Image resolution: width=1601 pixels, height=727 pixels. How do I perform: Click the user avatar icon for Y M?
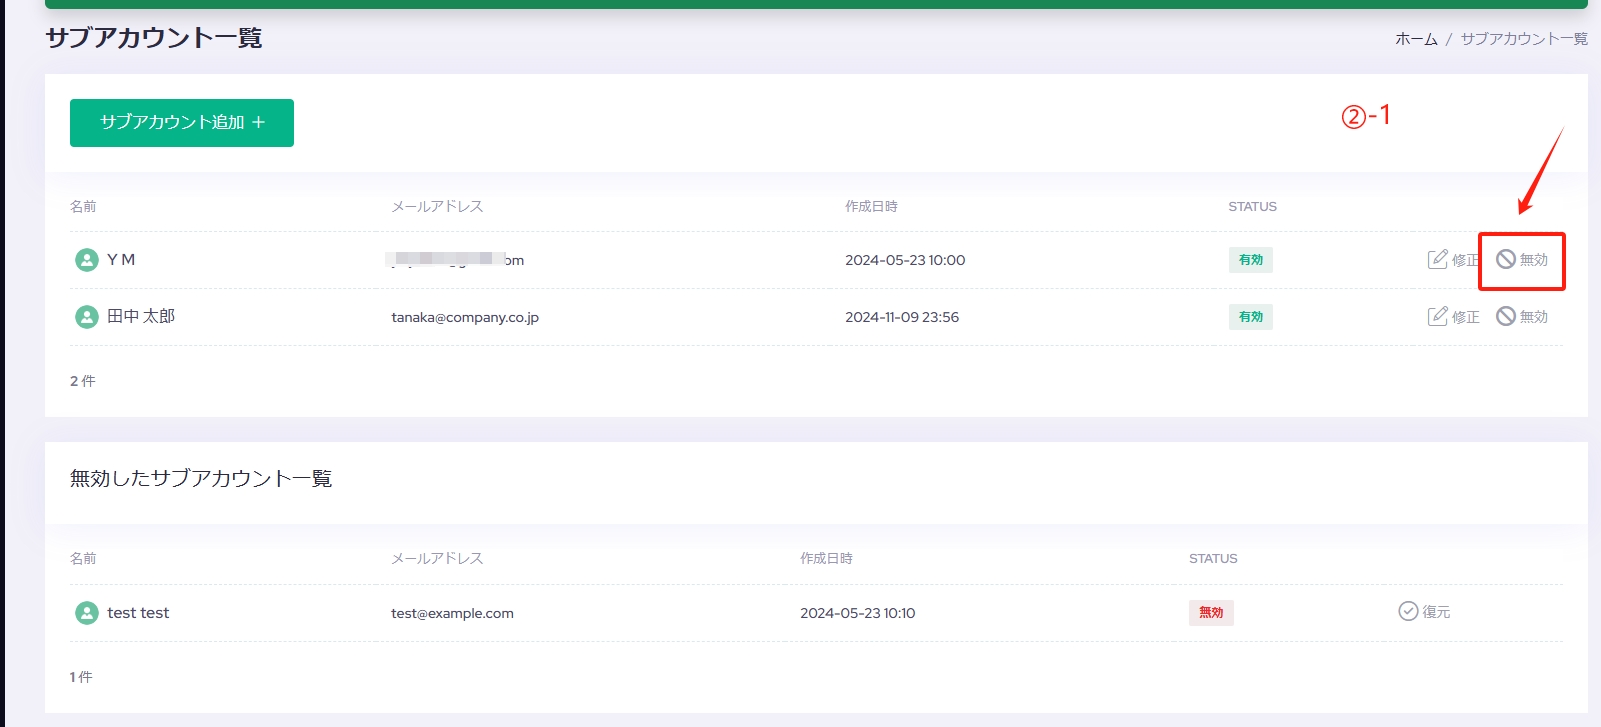pos(87,260)
